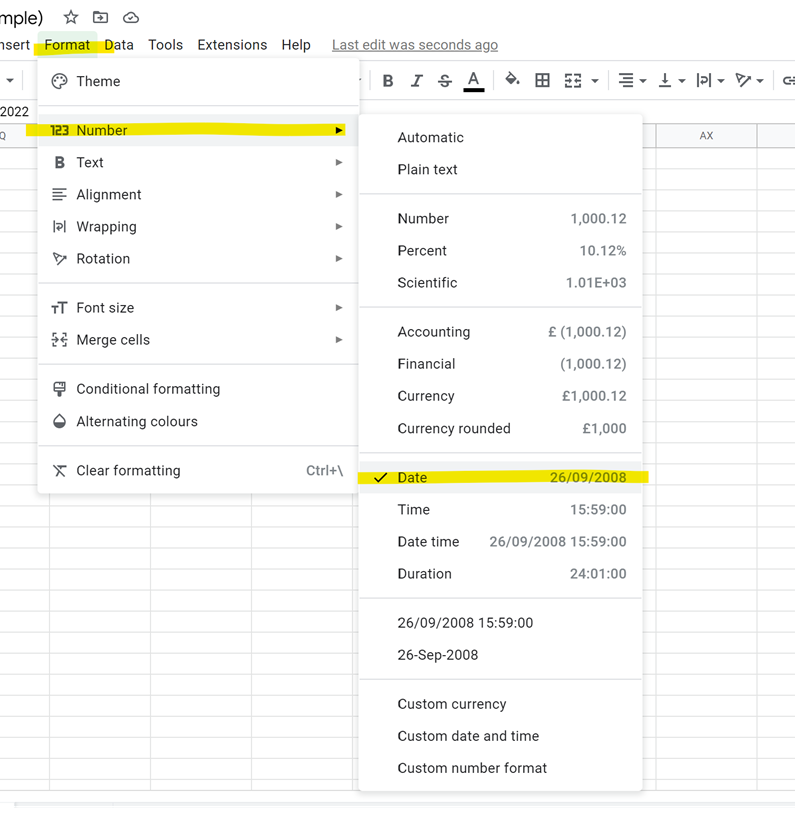Select column AX header

pyautogui.click(x=706, y=135)
